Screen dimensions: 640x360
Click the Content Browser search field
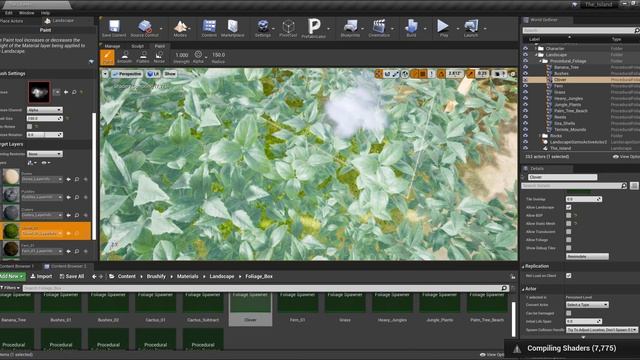coord(265,288)
